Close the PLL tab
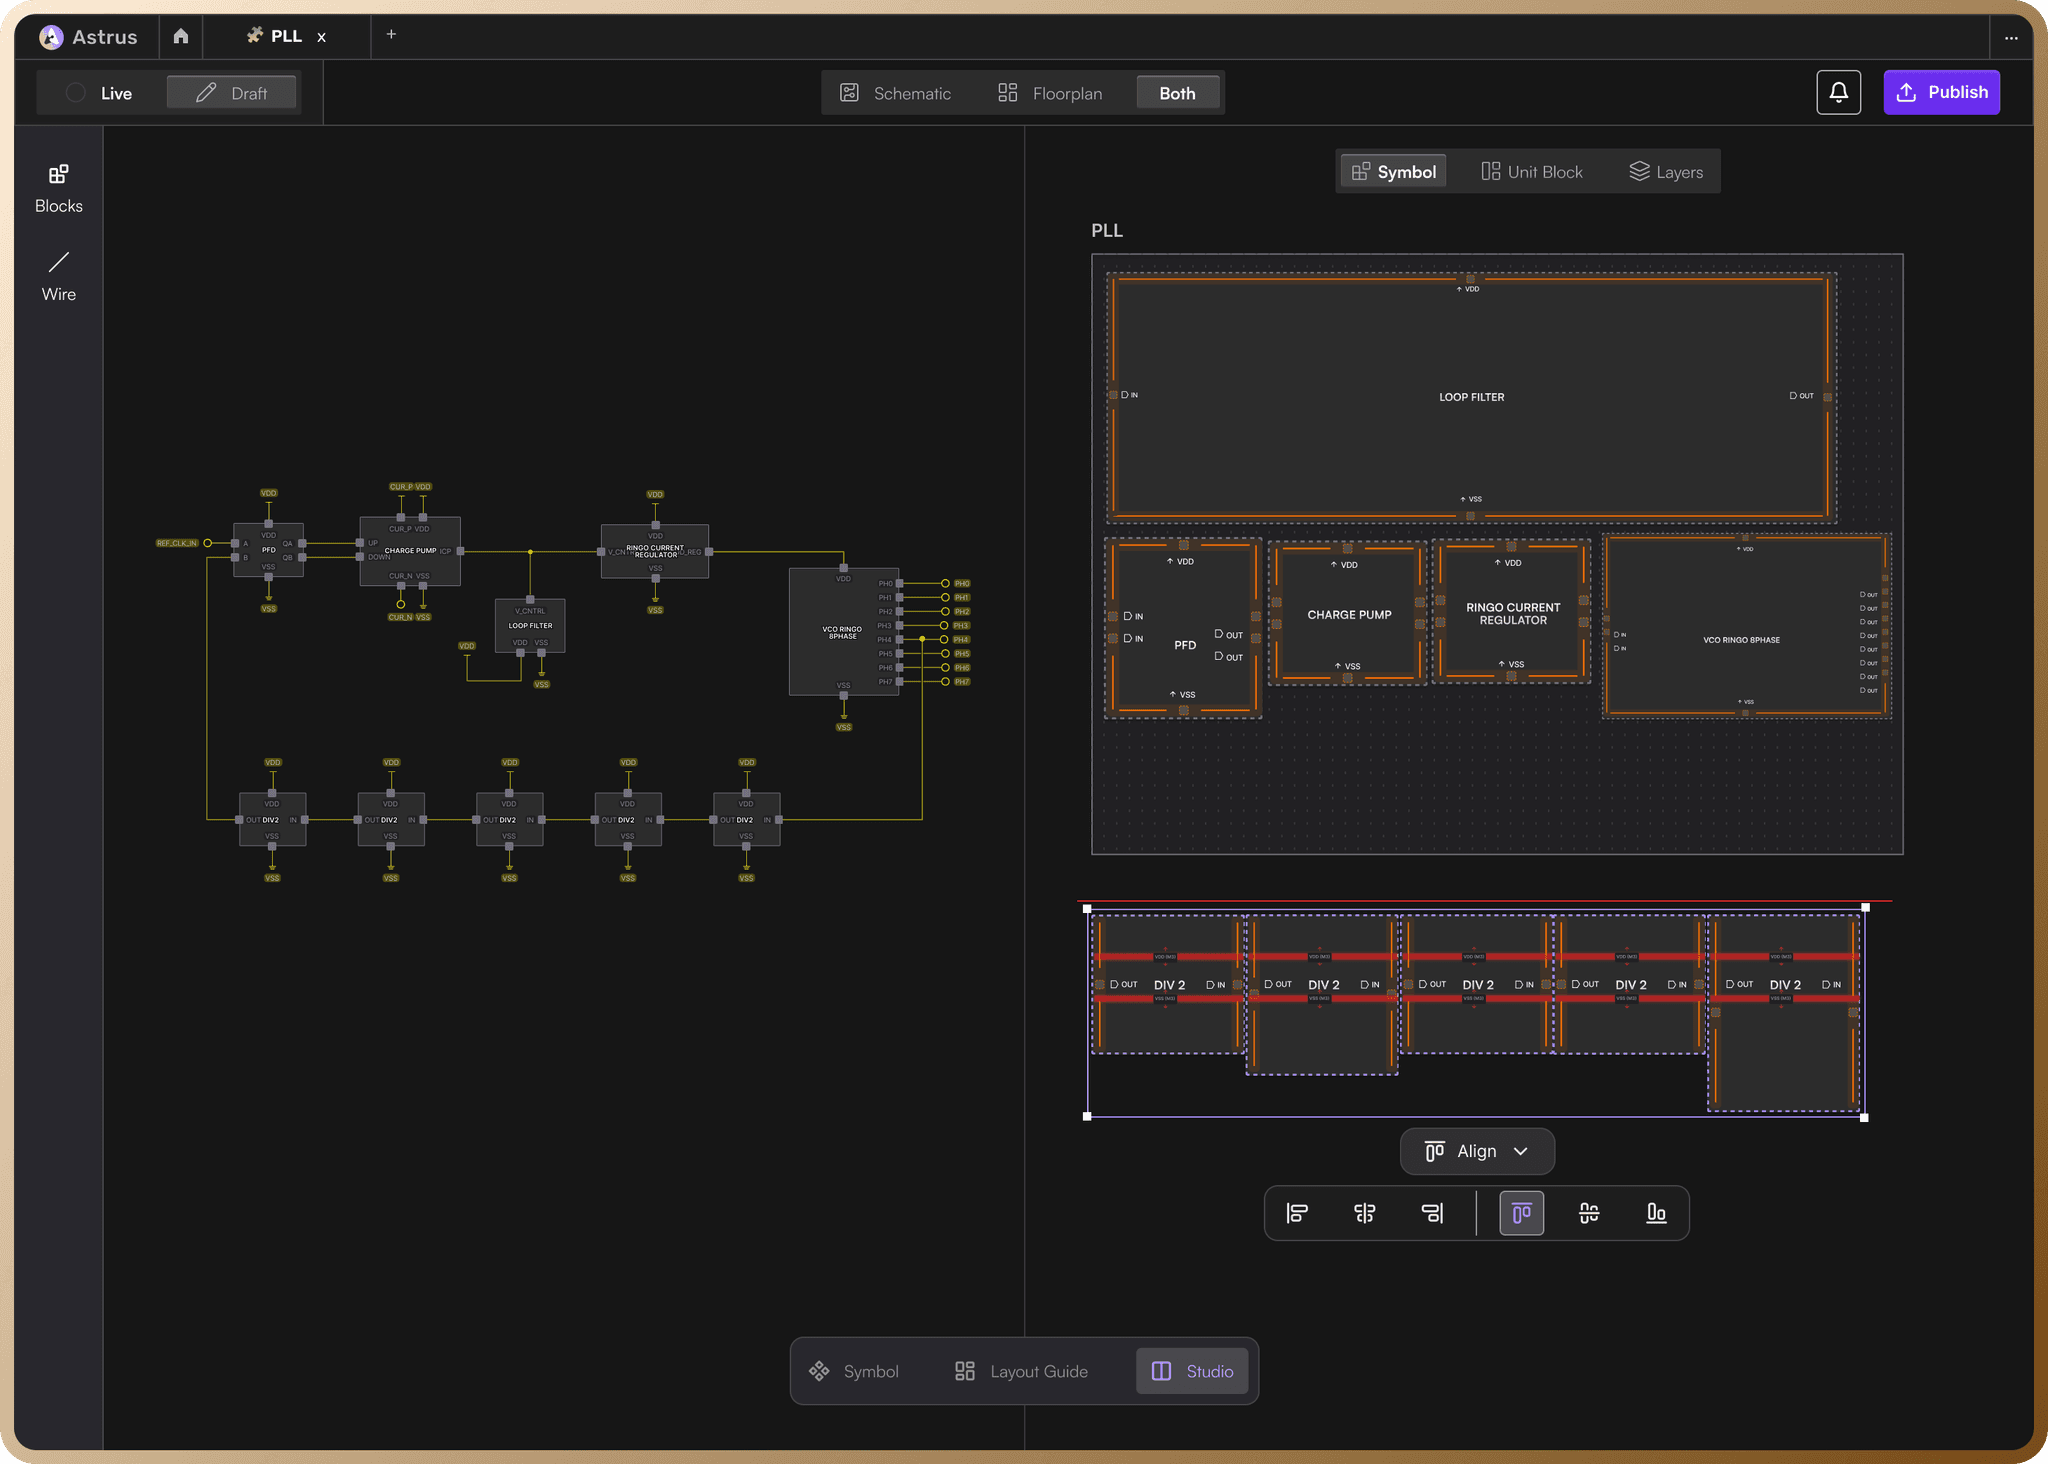This screenshot has height=1464, width=2048. point(321,37)
